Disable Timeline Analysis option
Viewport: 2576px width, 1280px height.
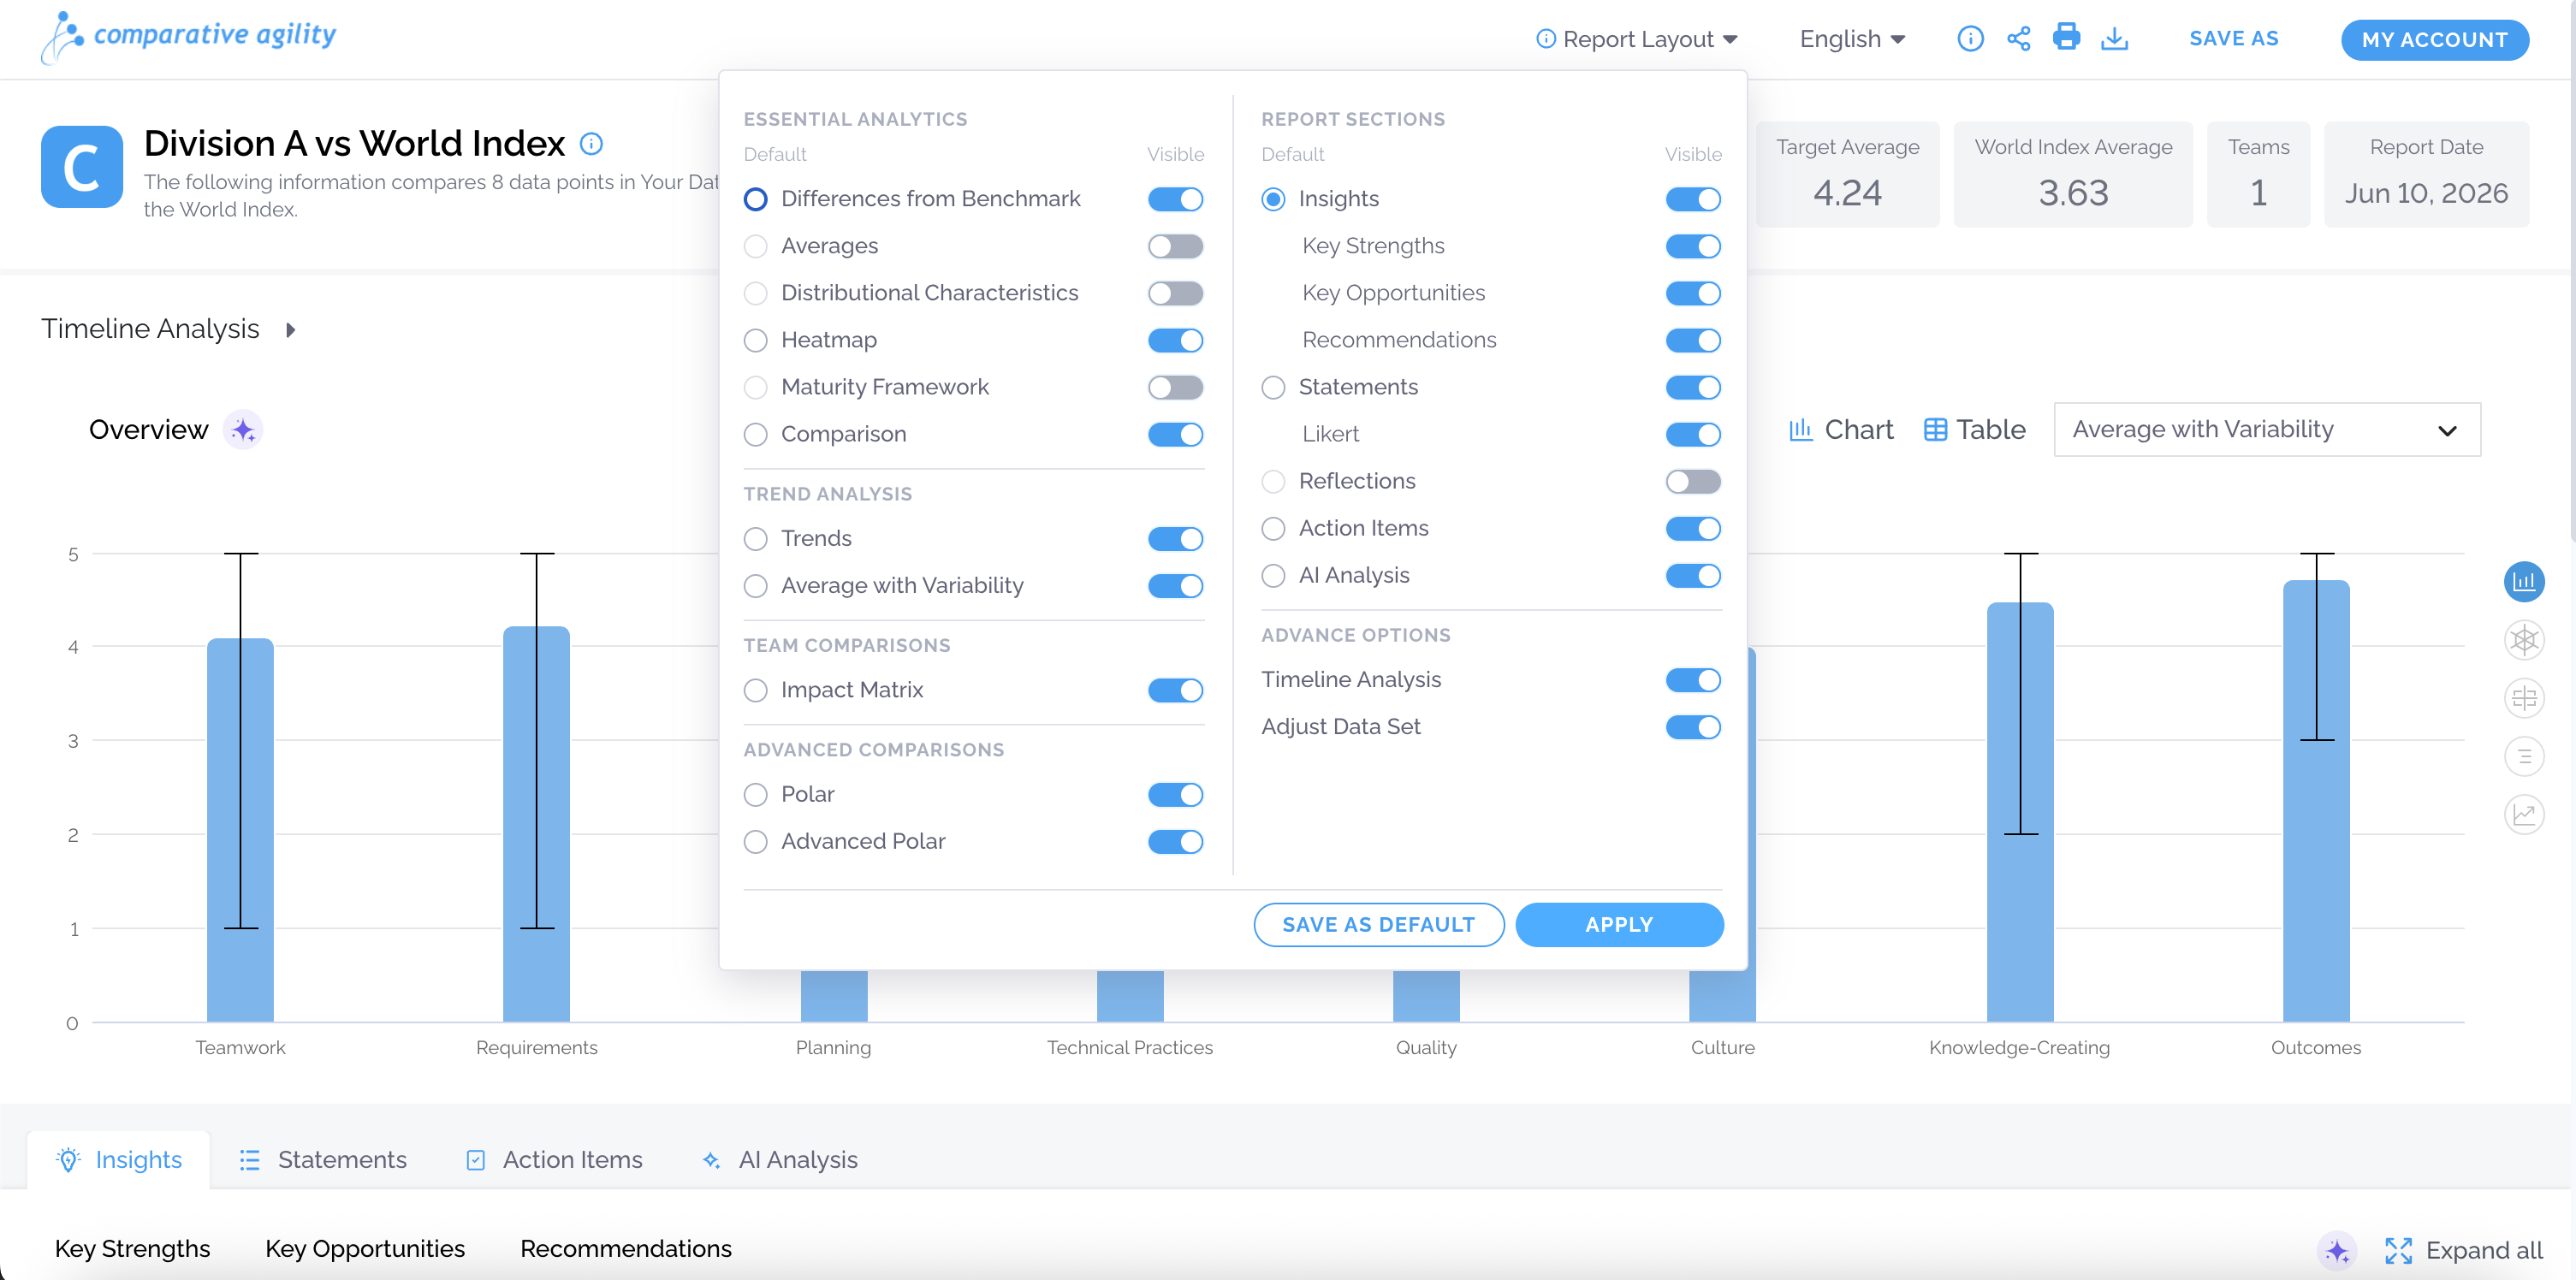(1693, 680)
